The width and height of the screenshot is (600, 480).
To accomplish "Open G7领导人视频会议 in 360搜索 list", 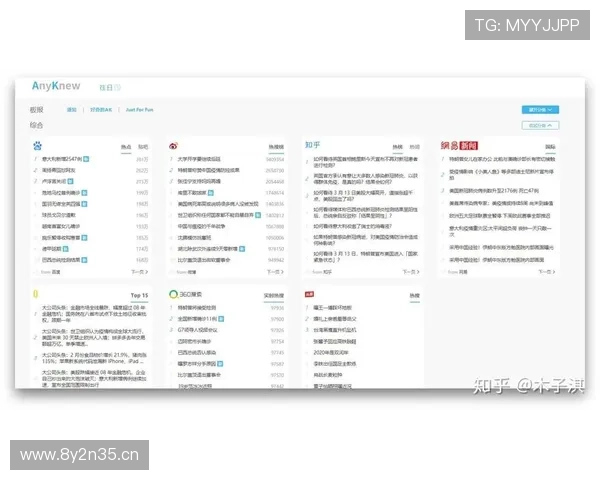I will coord(197,330).
